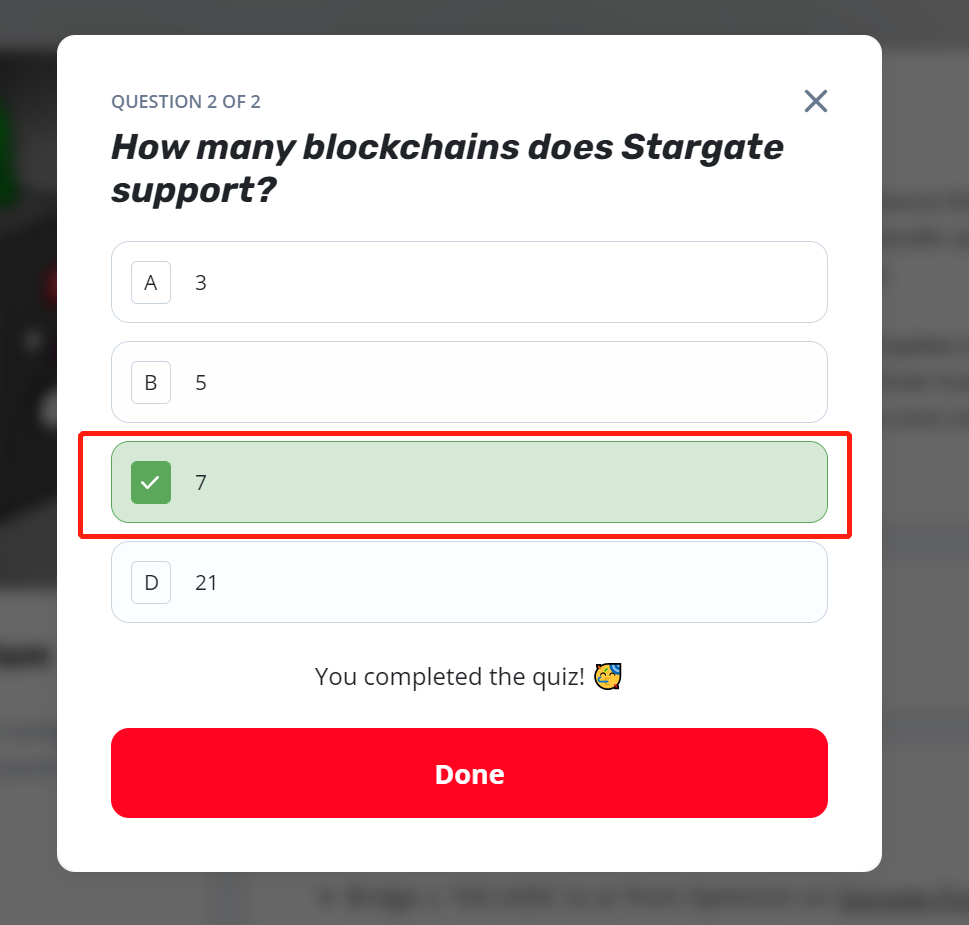Select answer option 5
This screenshot has width=969, height=925.
pyautogui.click(x=468, y=382)
